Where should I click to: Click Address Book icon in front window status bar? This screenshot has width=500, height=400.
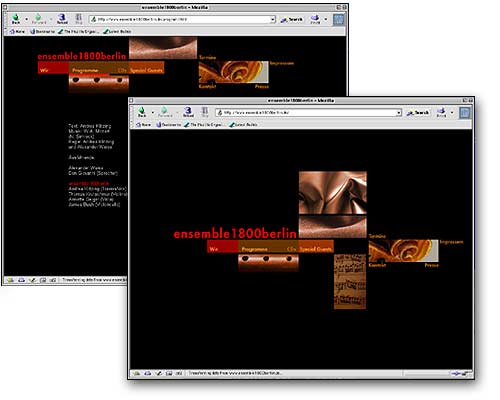pyautogui.click(x=169, y=373)
